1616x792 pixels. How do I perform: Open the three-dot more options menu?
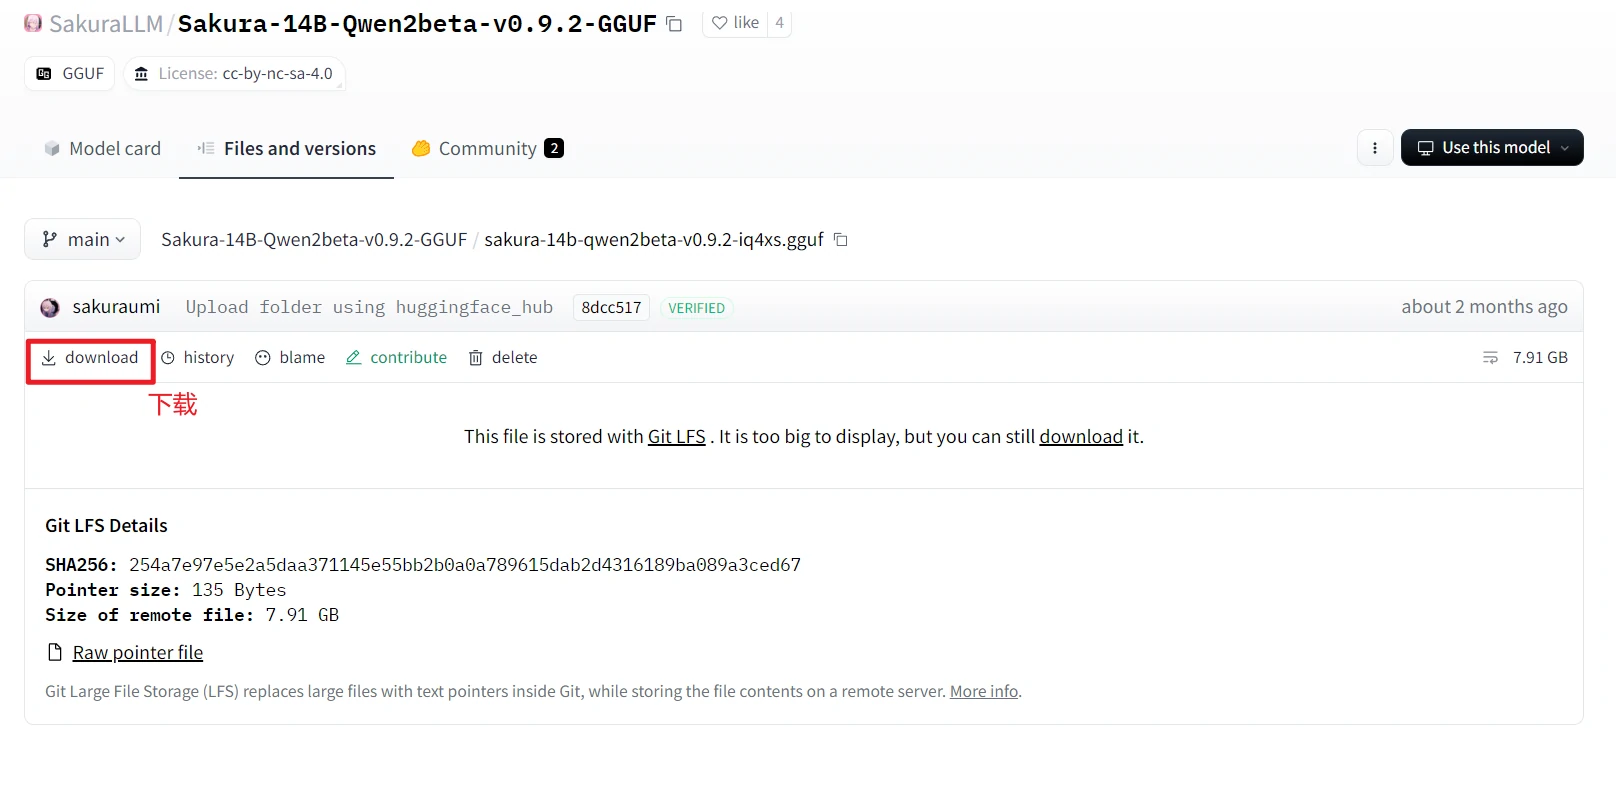click(1375, 148)
